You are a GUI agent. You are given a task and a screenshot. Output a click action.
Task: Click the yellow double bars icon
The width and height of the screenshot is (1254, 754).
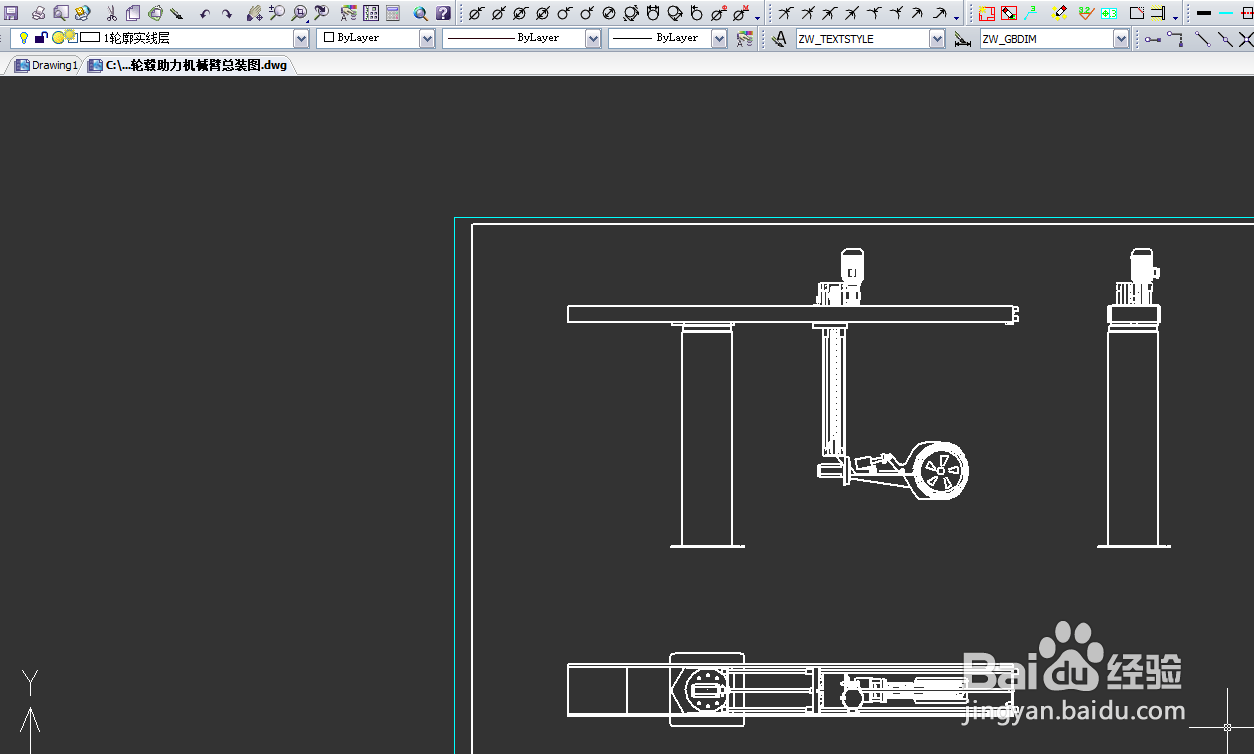pyautogui.click(x=1158, y=13)
